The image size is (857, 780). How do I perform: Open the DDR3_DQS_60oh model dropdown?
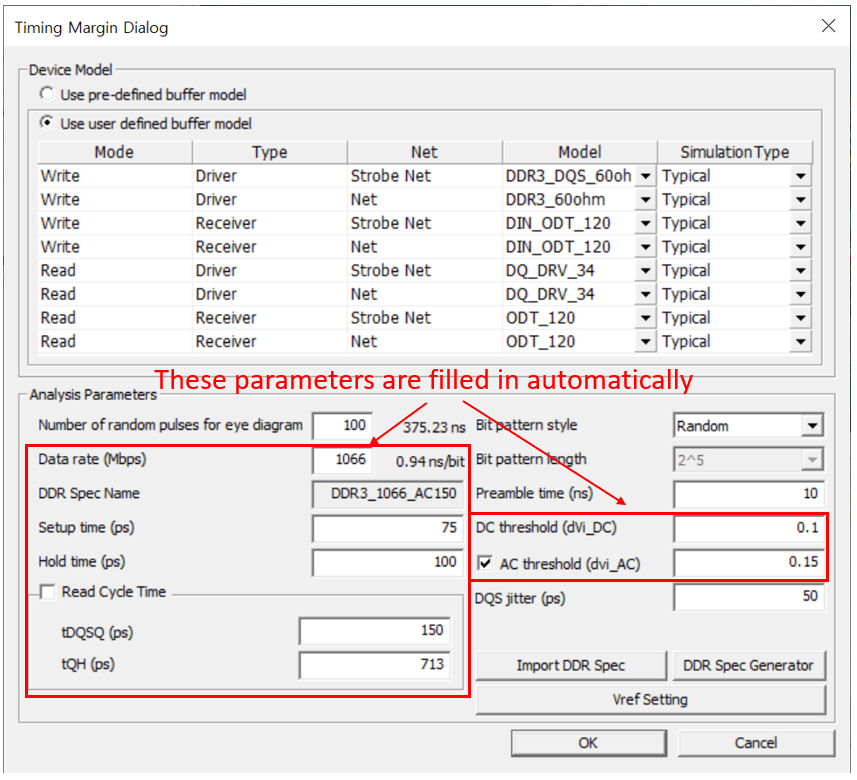tap(645, 176)
